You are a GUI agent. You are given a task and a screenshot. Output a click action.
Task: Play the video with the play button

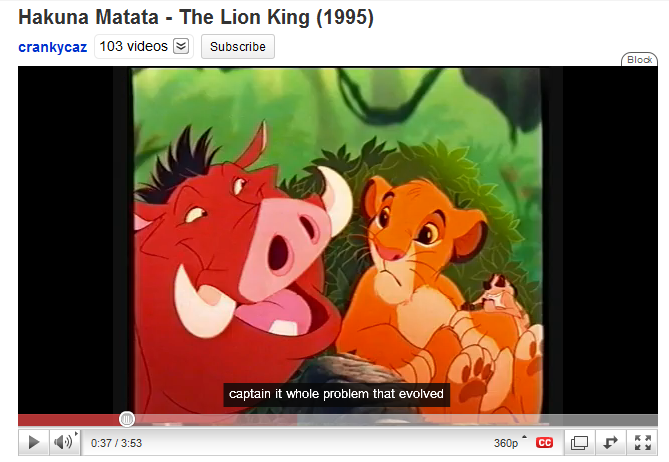(x=34, y=442)
